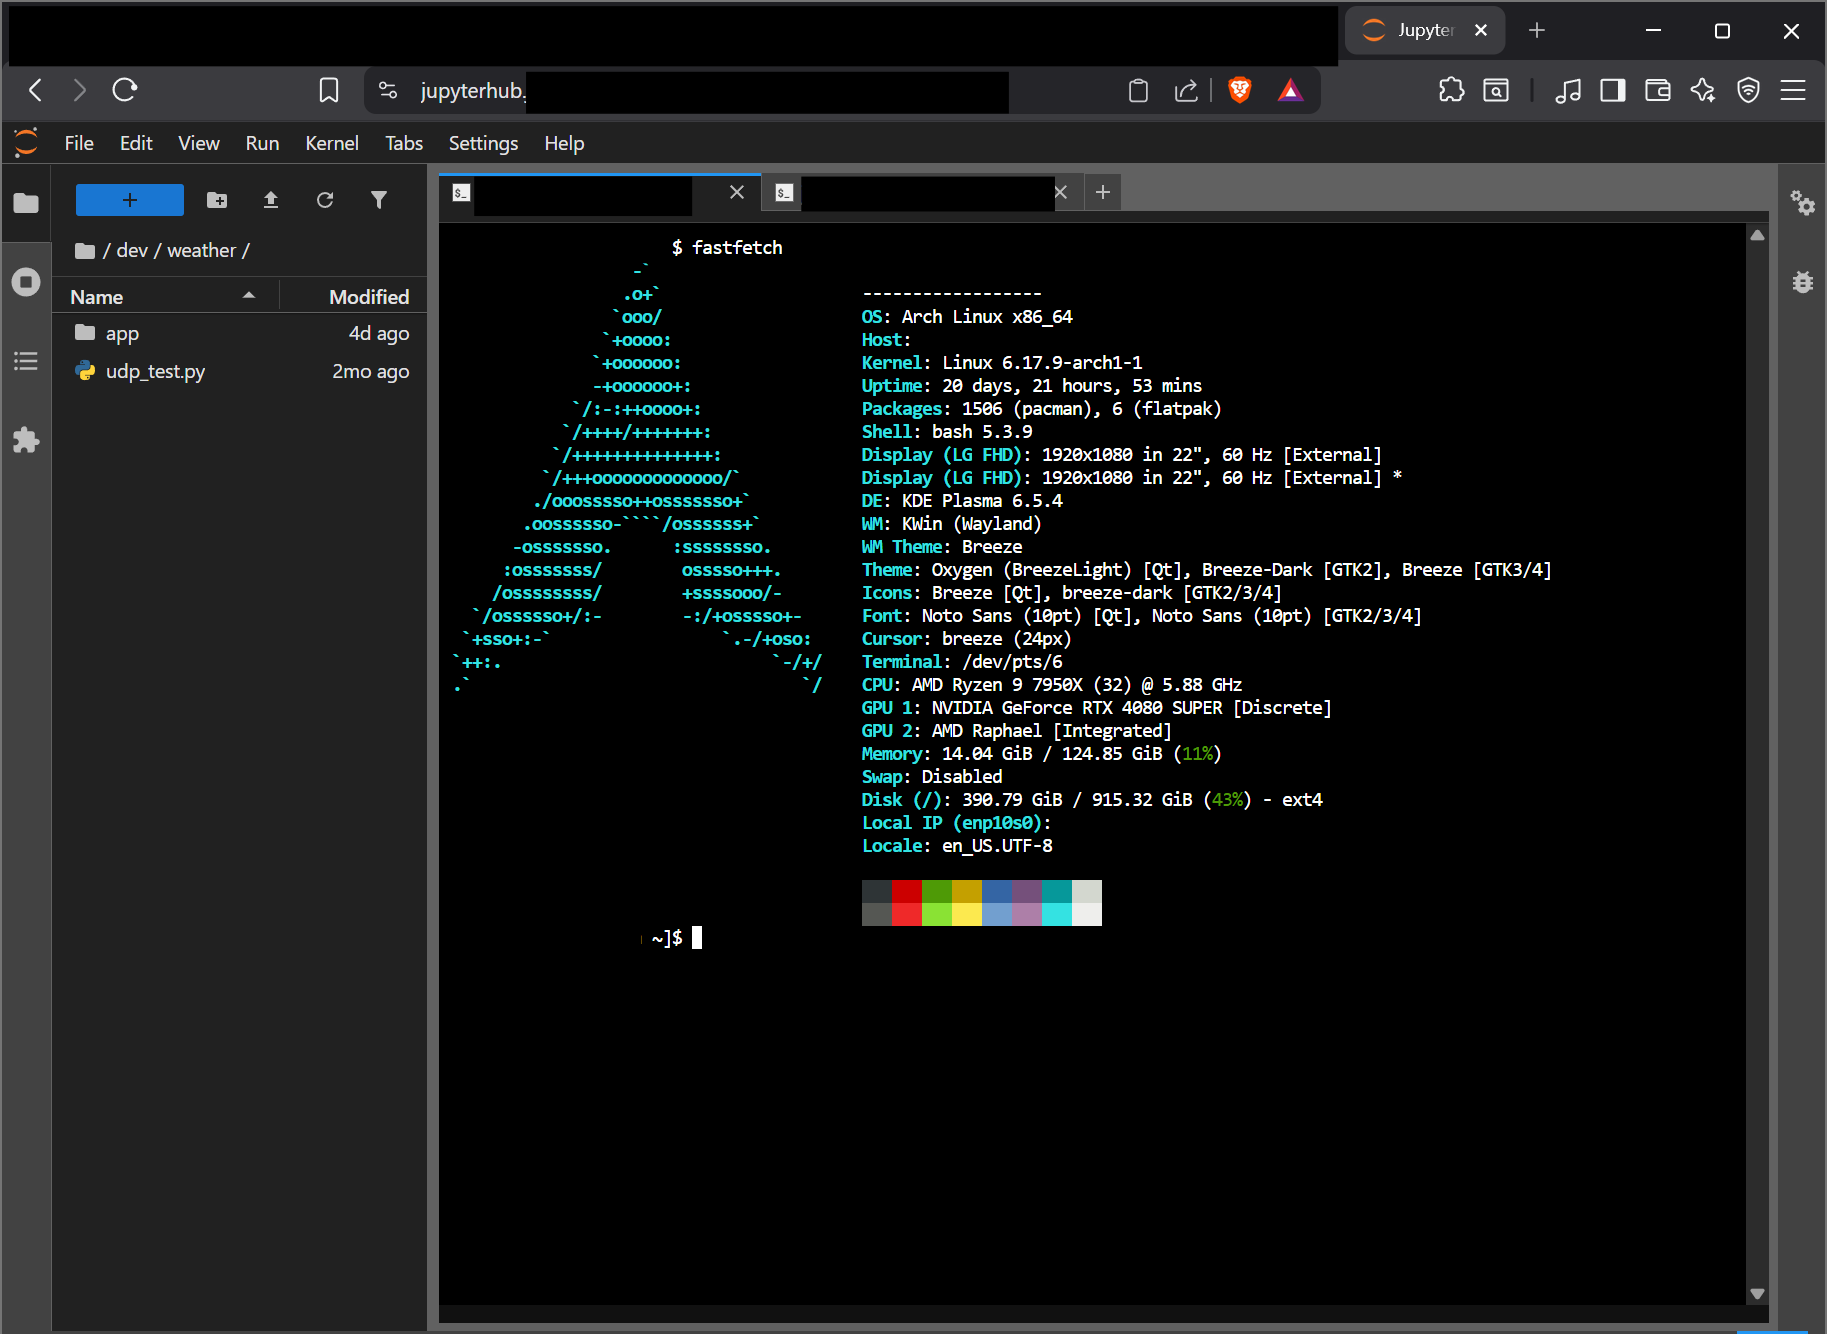1827x1334 pixels.
Task: Navigate to dev in the breadcrumb path
Action: 132,250
